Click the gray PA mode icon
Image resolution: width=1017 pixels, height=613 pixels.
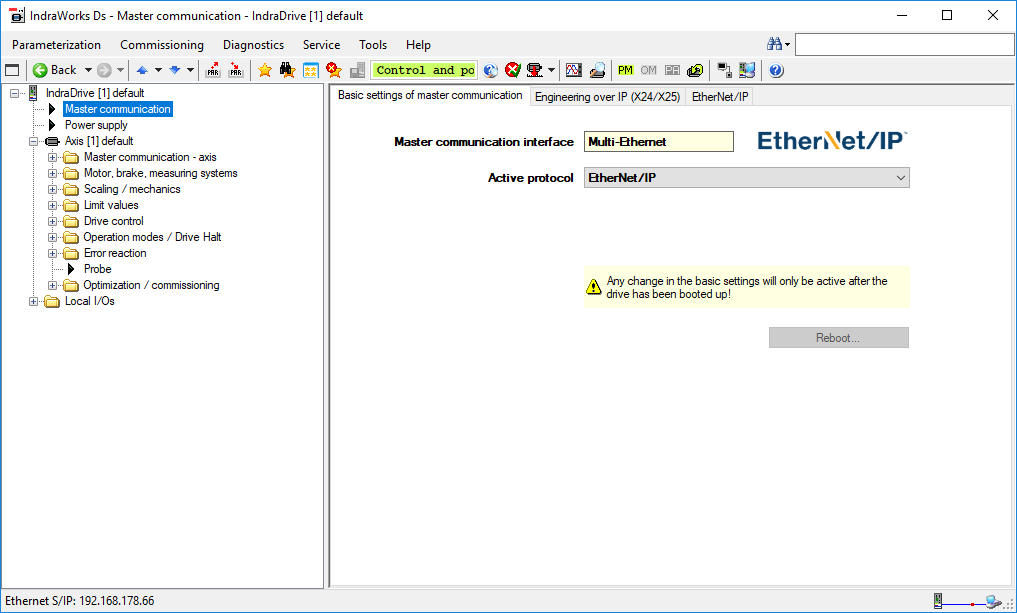tap(672, 70)
